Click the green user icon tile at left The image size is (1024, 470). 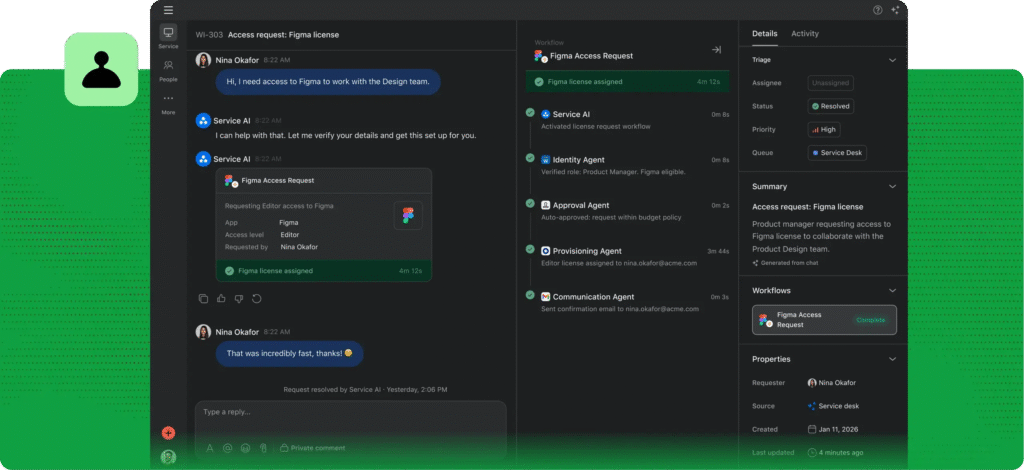tap(101, 69)
